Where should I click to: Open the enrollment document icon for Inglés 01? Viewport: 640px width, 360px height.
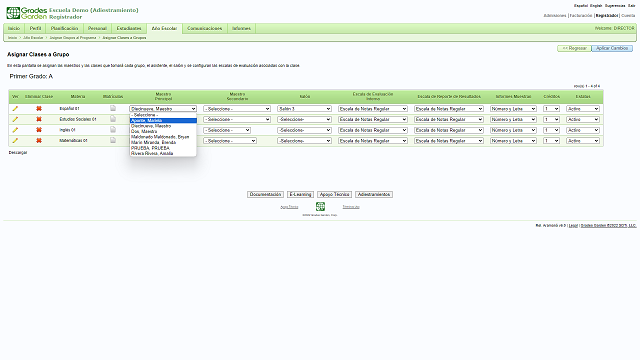click(x=113, y=129)
